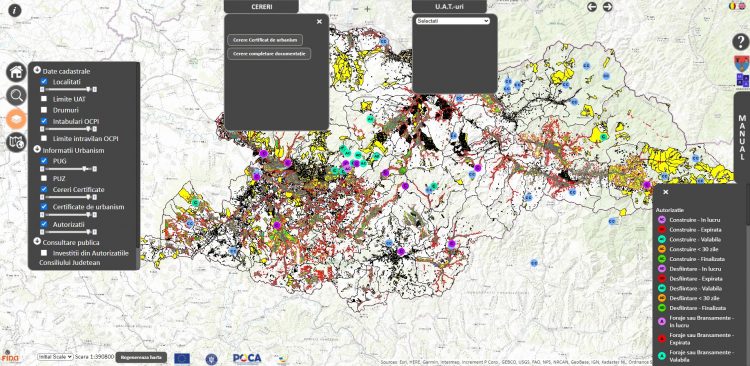This screenshot has width=750, height=366.
Task: Close the Autorizatie legend panel
Action: tap(666, 192)
